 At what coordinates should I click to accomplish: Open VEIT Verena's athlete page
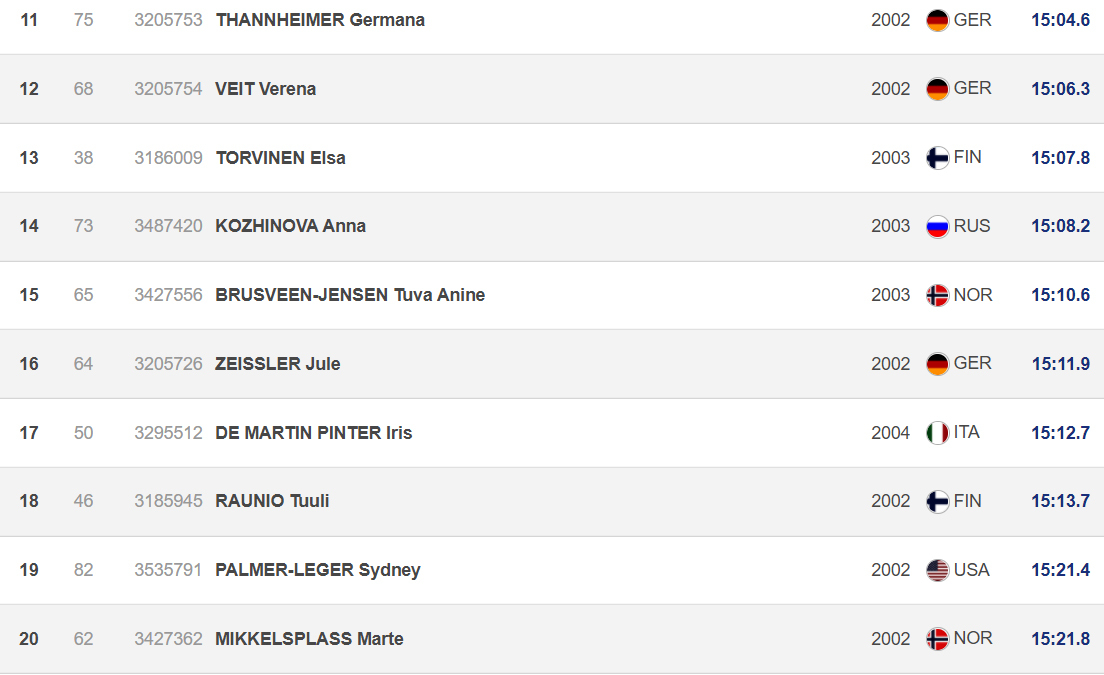pyautogui.click(x=265, y=89)
